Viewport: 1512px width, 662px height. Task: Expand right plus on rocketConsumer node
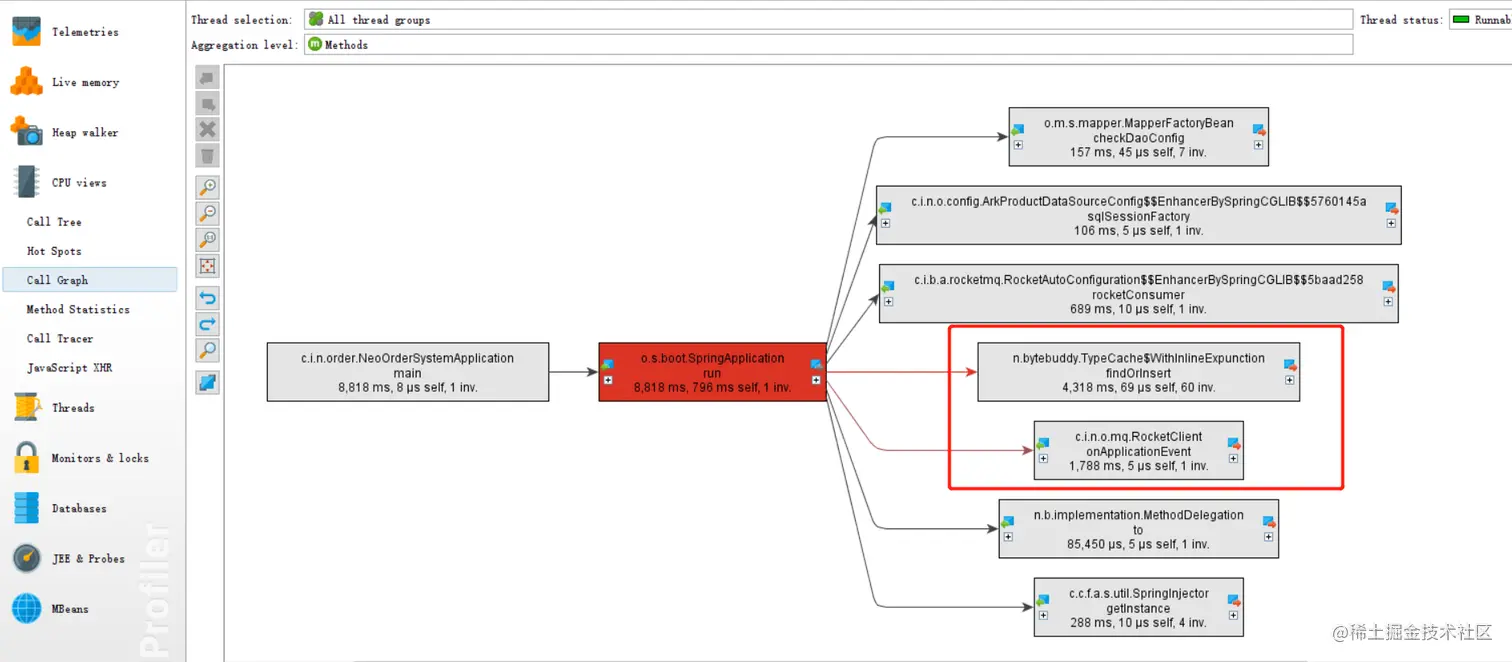[x=1388, y=302]
